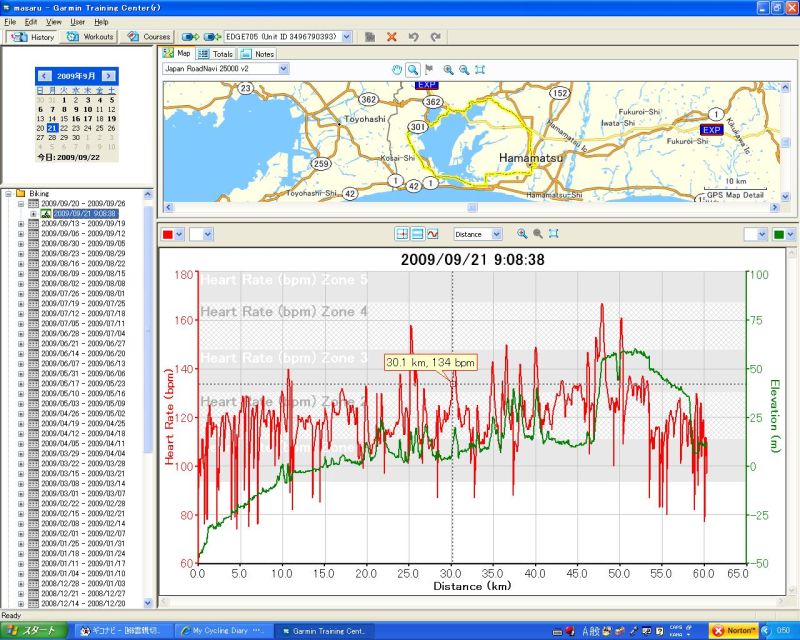The image size is (800, 640).
Task: Open the green elevation series dropdown
Action: point(791,234)
